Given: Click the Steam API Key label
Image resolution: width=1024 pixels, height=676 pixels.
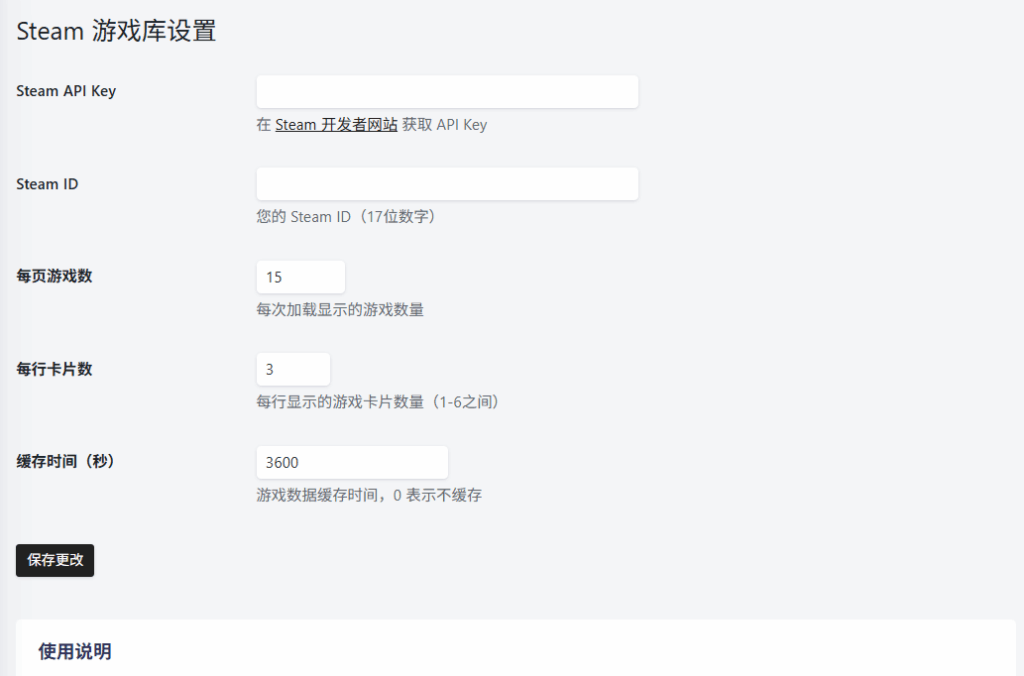Looking at the screenshot, I should click(66, 91).
